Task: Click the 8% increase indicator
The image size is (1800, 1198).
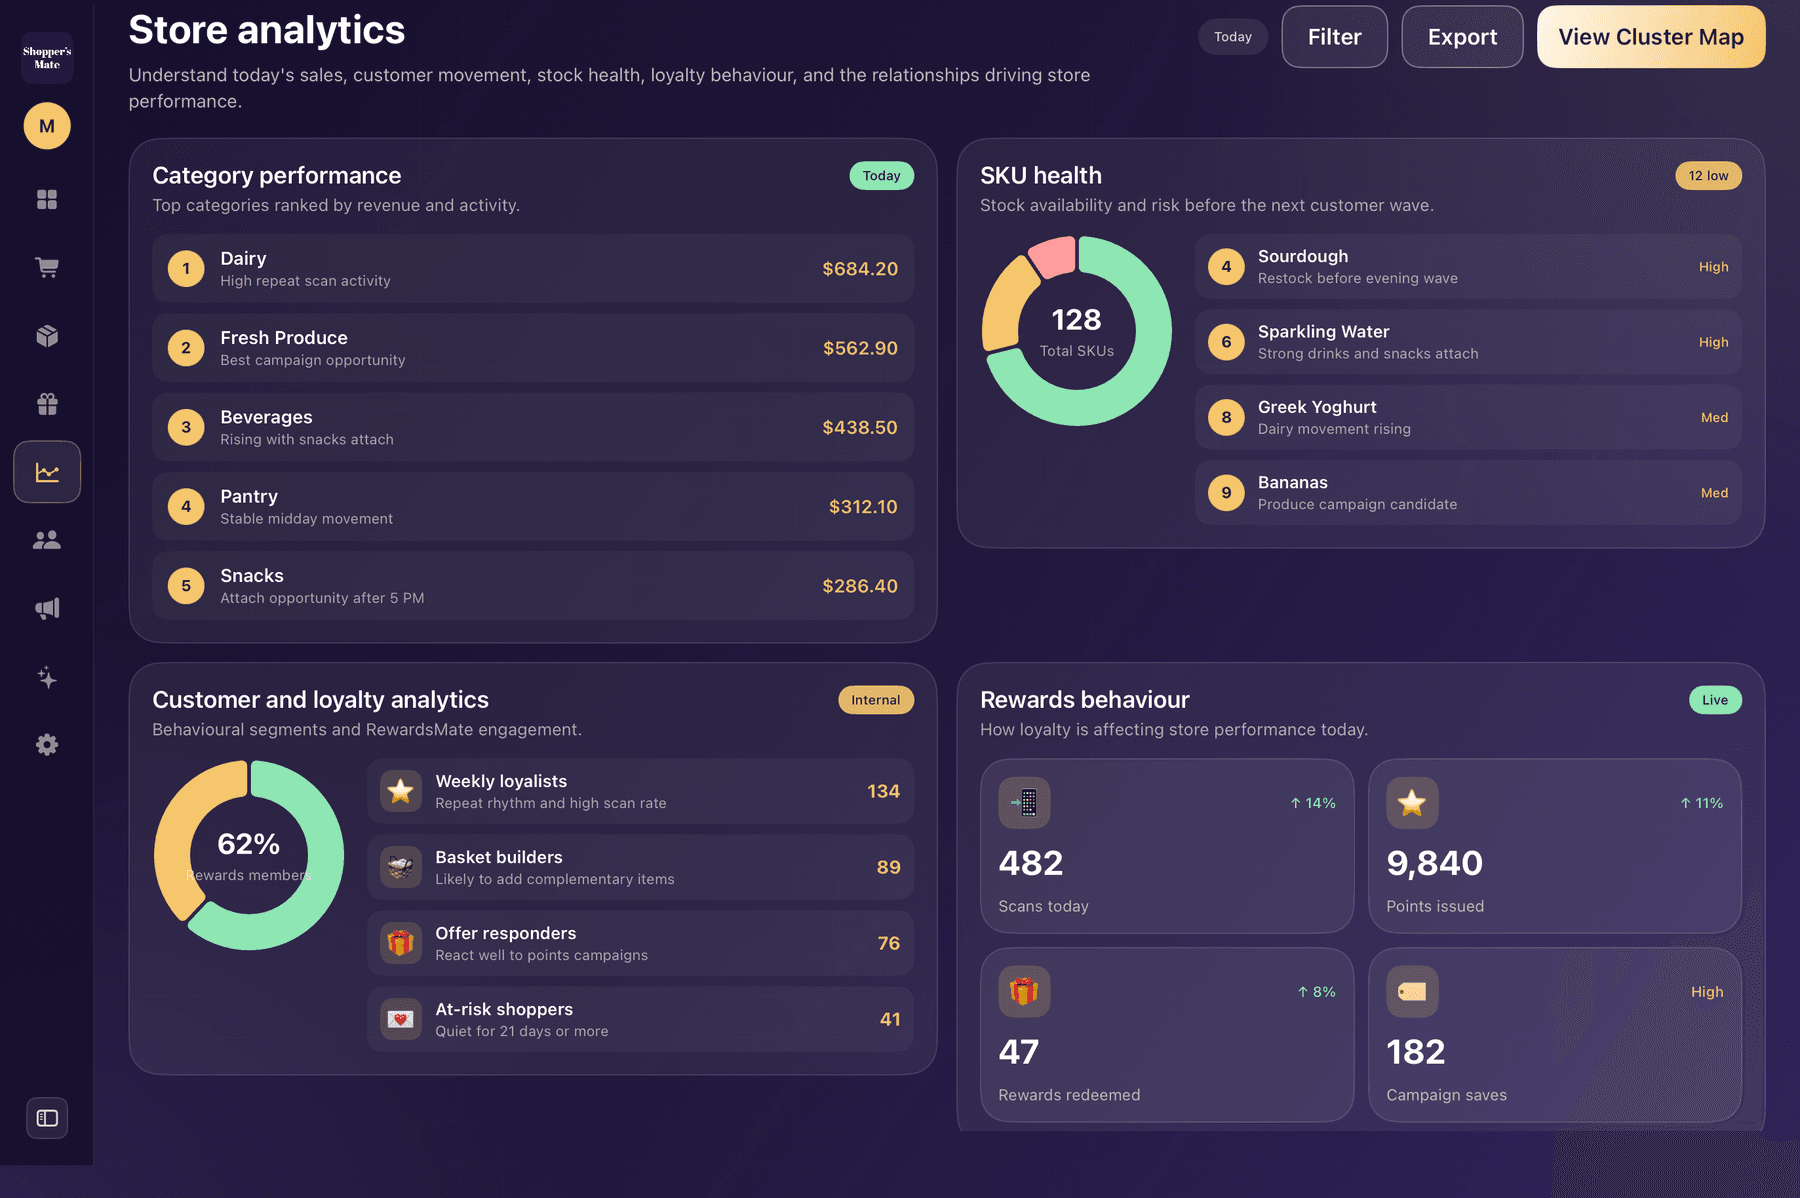Action: (1316, 992)
